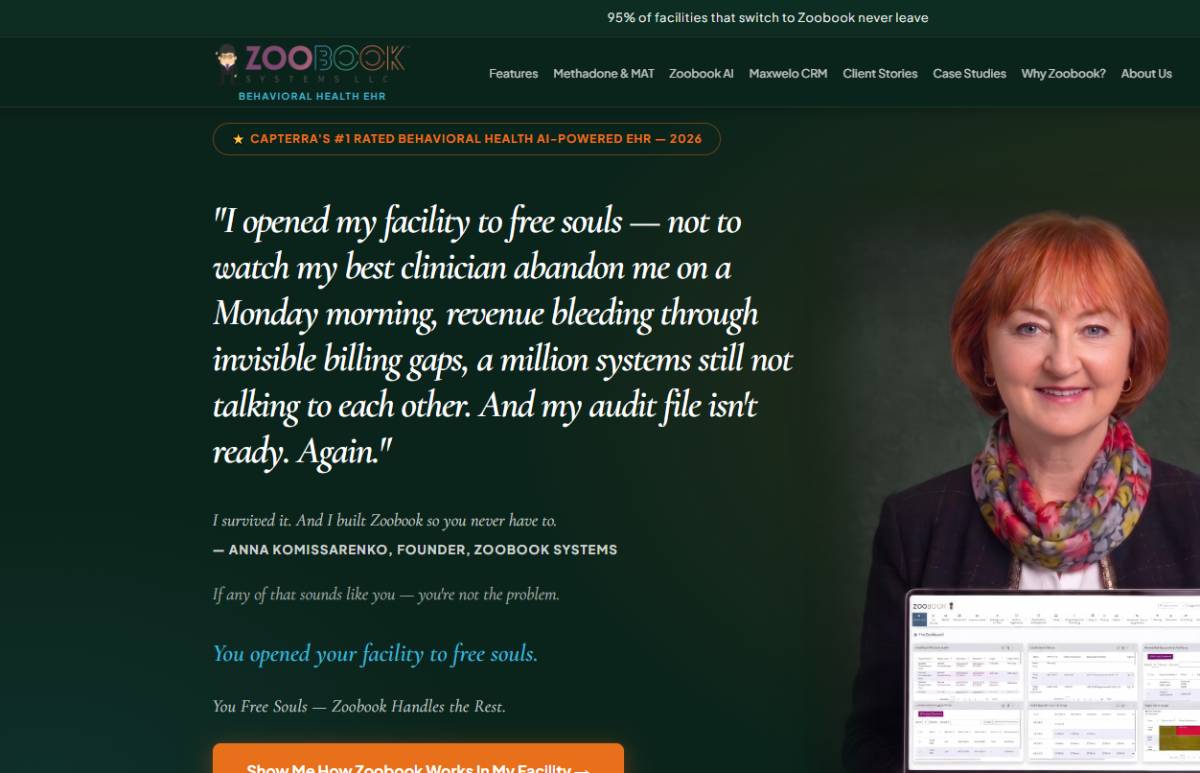Viewport: 1200px width, 773px height.
Task: Click the star icon in Capterra badge
Action: coord(238,139)
